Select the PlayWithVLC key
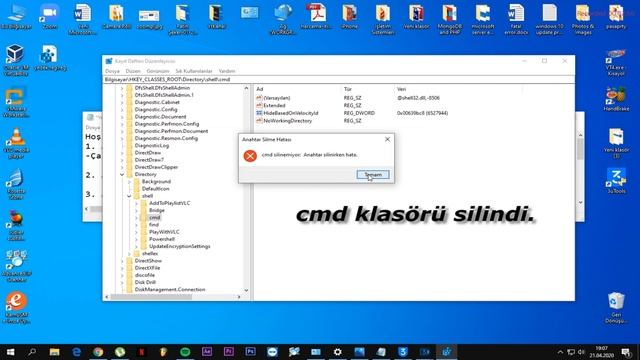Viewport: 640px width, 360px height. (164, 232)
